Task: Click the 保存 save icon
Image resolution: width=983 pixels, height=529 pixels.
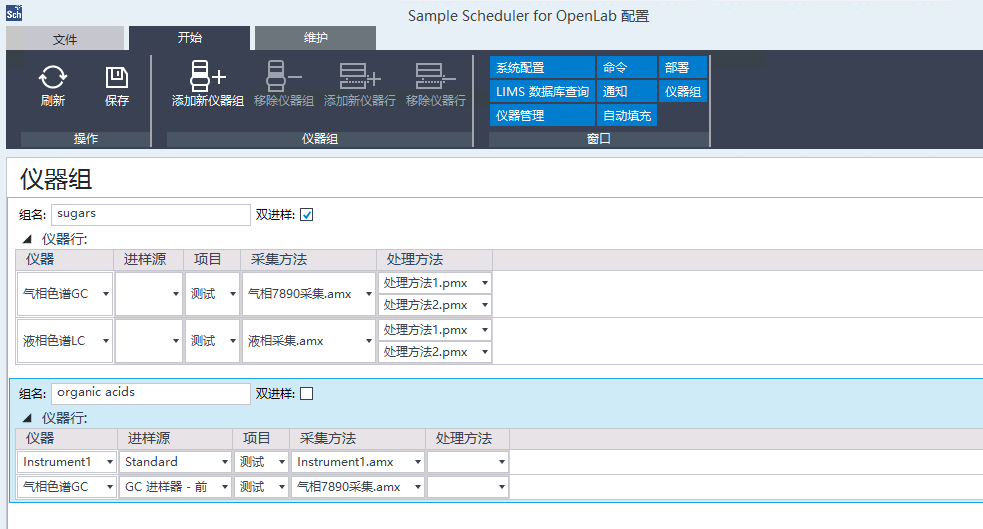Action: pyautogui.click(x=117, y=77)
